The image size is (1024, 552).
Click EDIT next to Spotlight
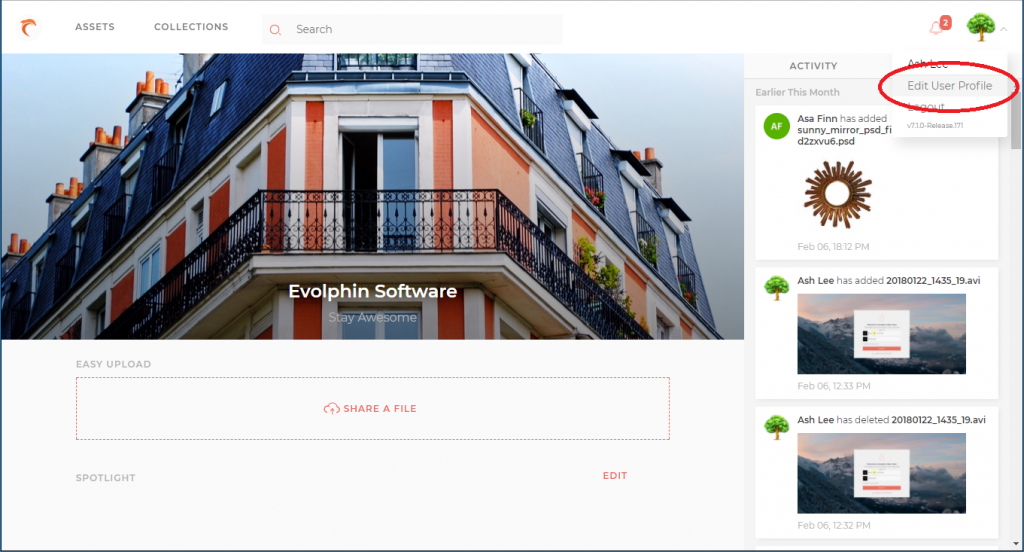(615, 476)
